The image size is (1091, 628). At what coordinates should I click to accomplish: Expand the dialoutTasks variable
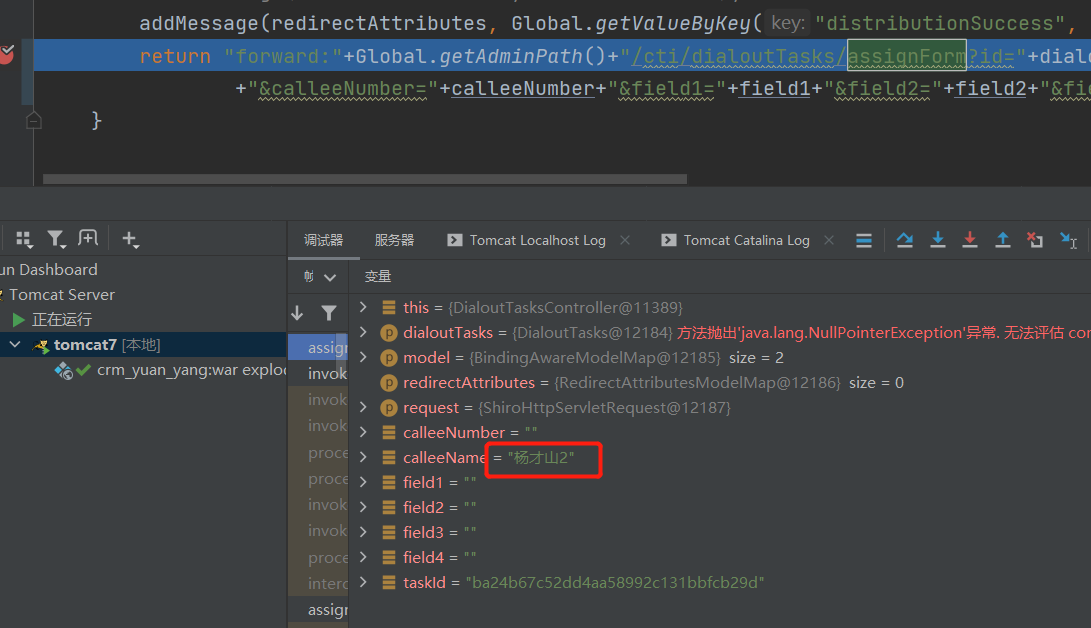(362, 332)
